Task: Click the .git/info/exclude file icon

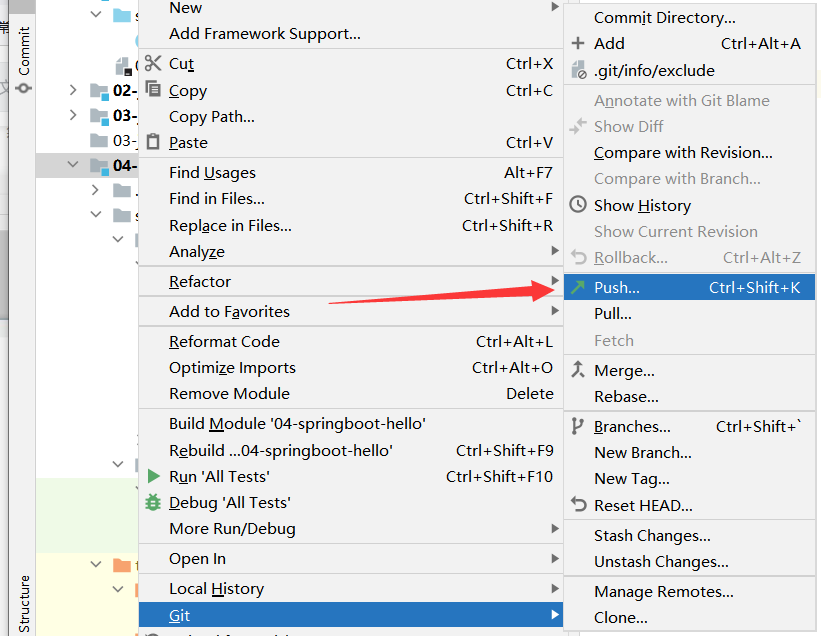Action: (579, 70)
